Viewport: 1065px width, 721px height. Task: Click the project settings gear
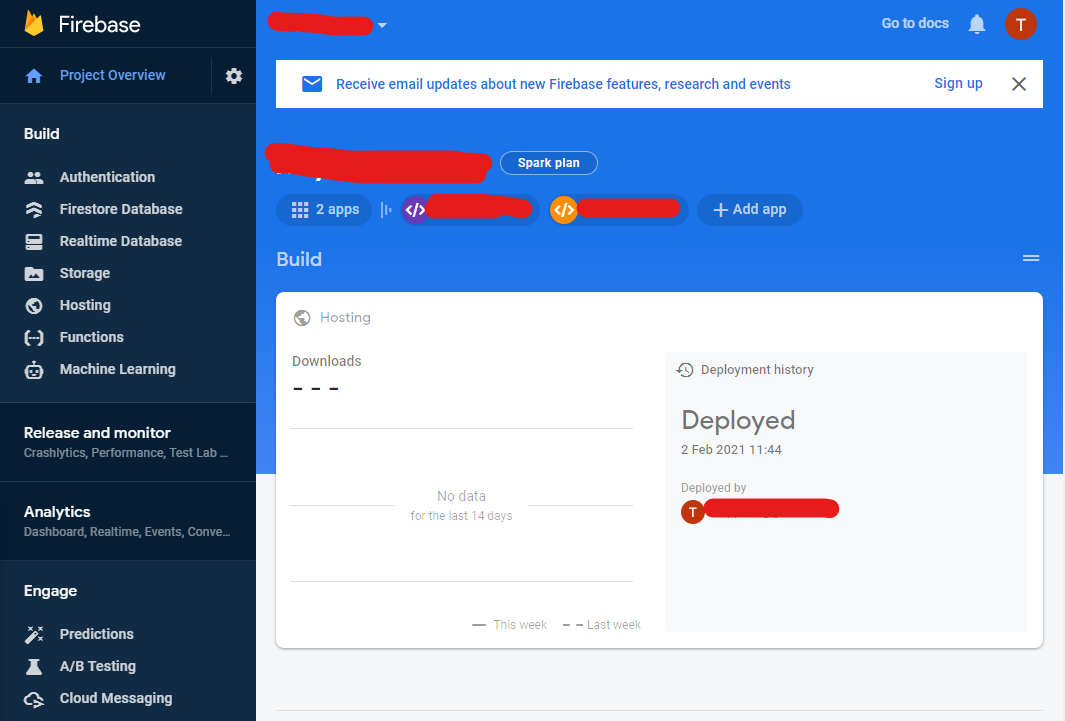point(233,75)
